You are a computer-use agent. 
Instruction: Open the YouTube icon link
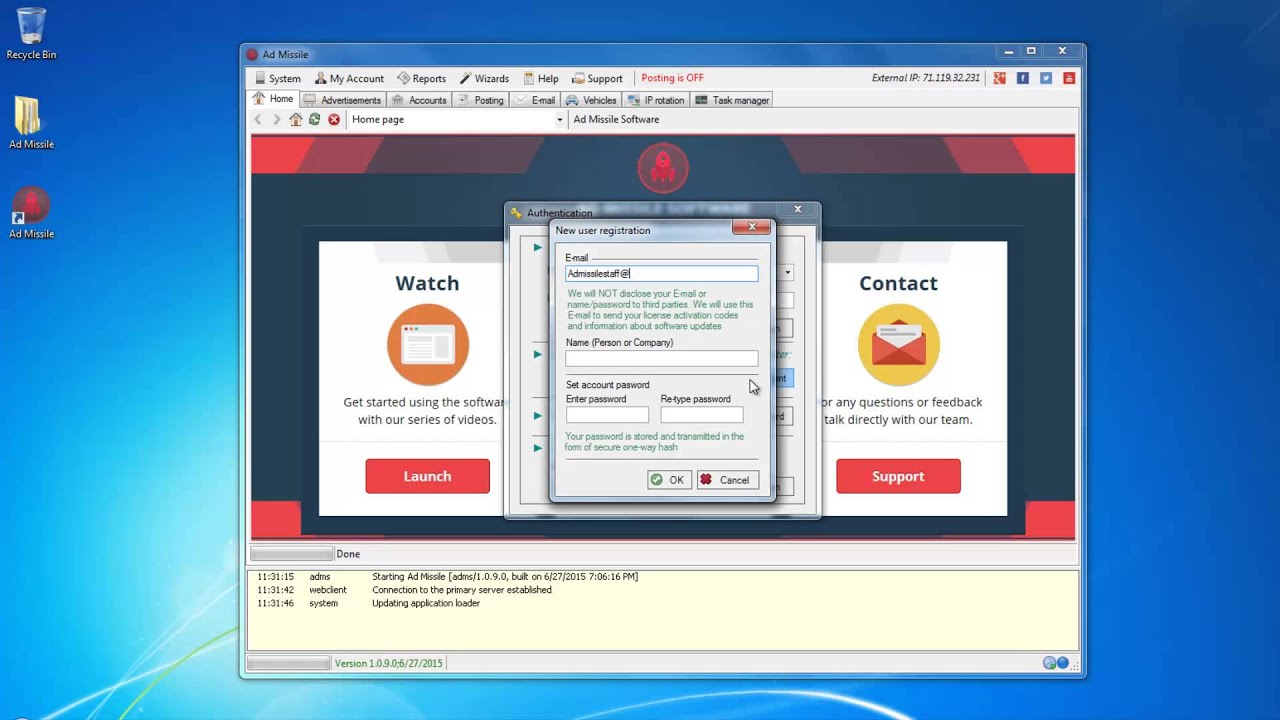tap(1069, 78)
